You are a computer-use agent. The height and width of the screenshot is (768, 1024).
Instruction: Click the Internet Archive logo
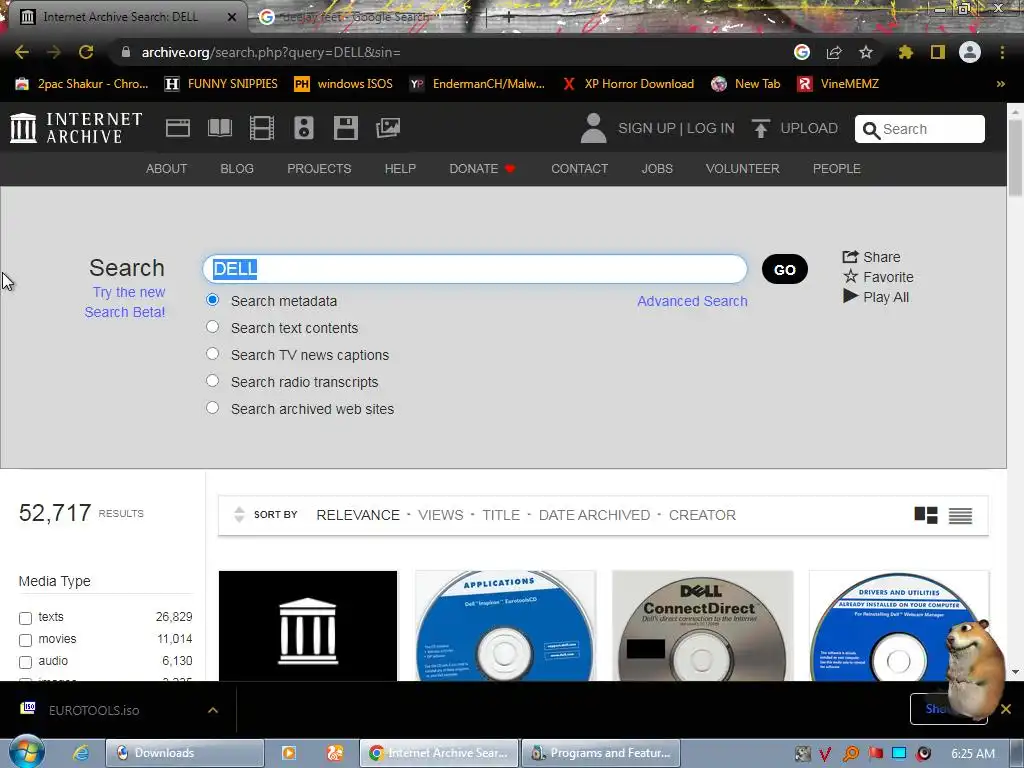tap(76, 128)
